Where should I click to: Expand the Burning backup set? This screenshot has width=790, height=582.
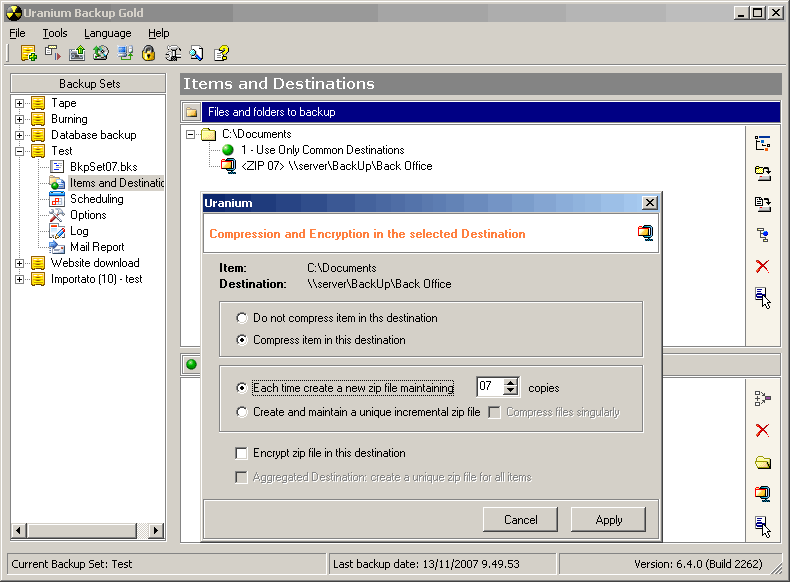[19, 119]
